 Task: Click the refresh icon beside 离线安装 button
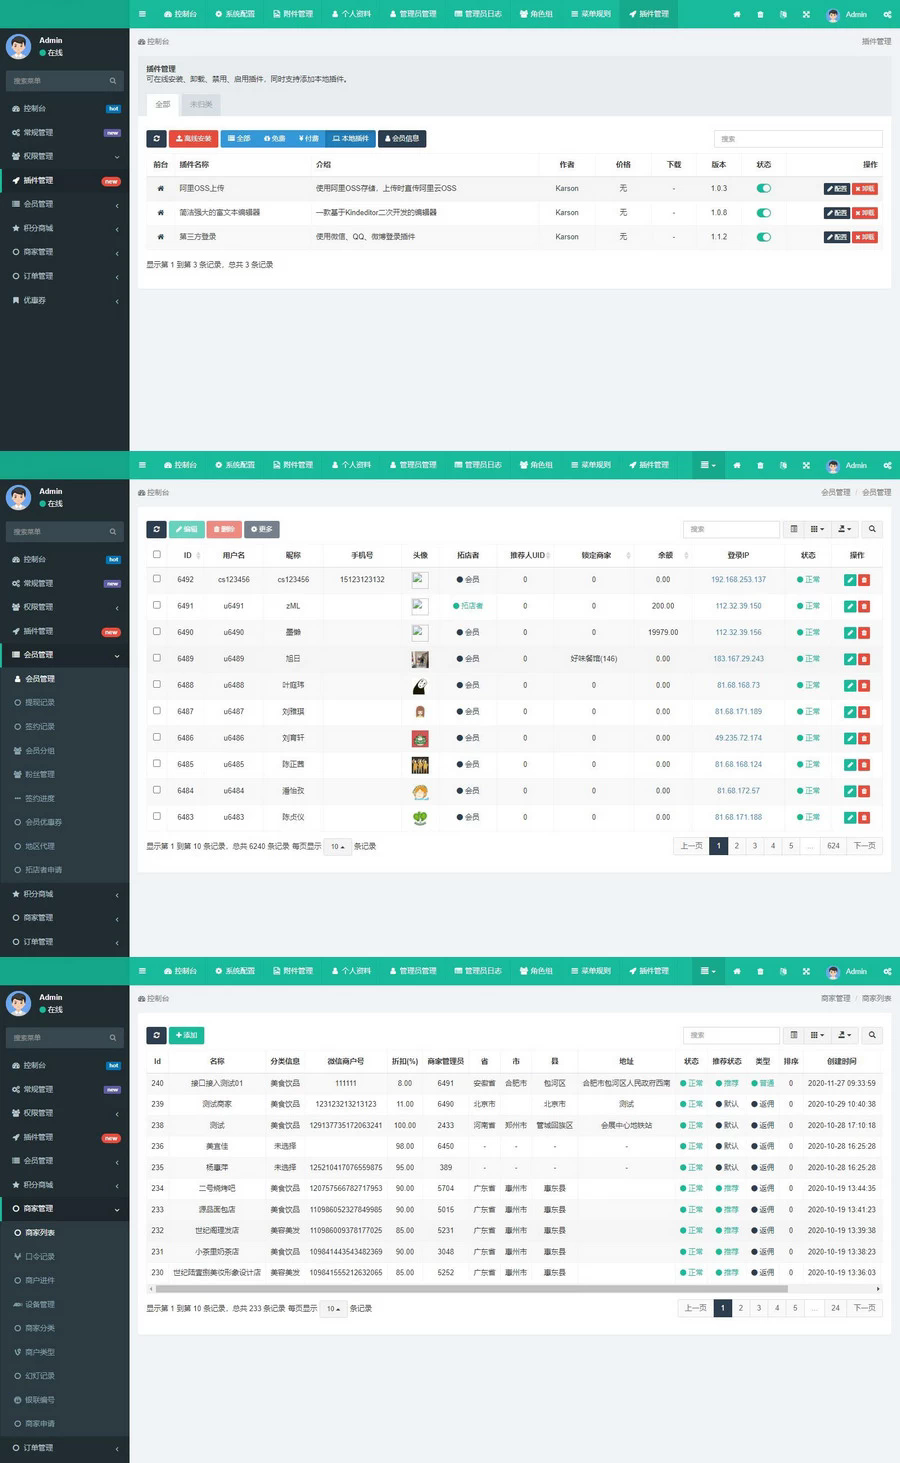click(156, 139)
